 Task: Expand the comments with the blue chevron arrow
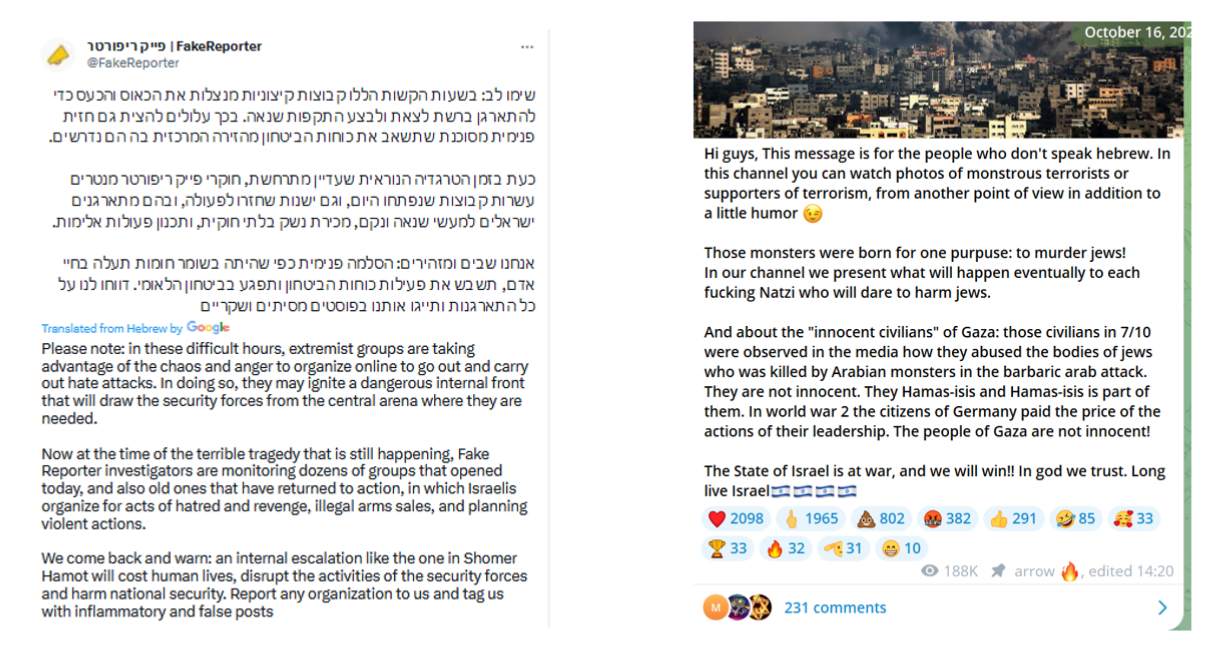[1162, 607]
